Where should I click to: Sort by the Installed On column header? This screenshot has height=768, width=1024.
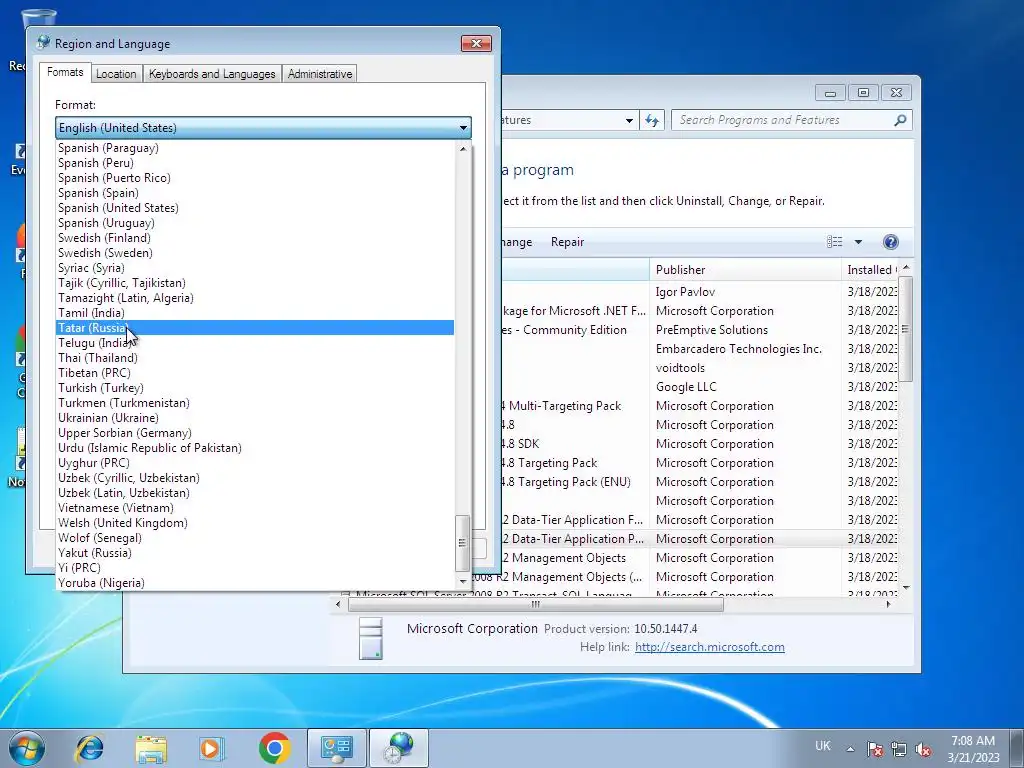point(871,270)
